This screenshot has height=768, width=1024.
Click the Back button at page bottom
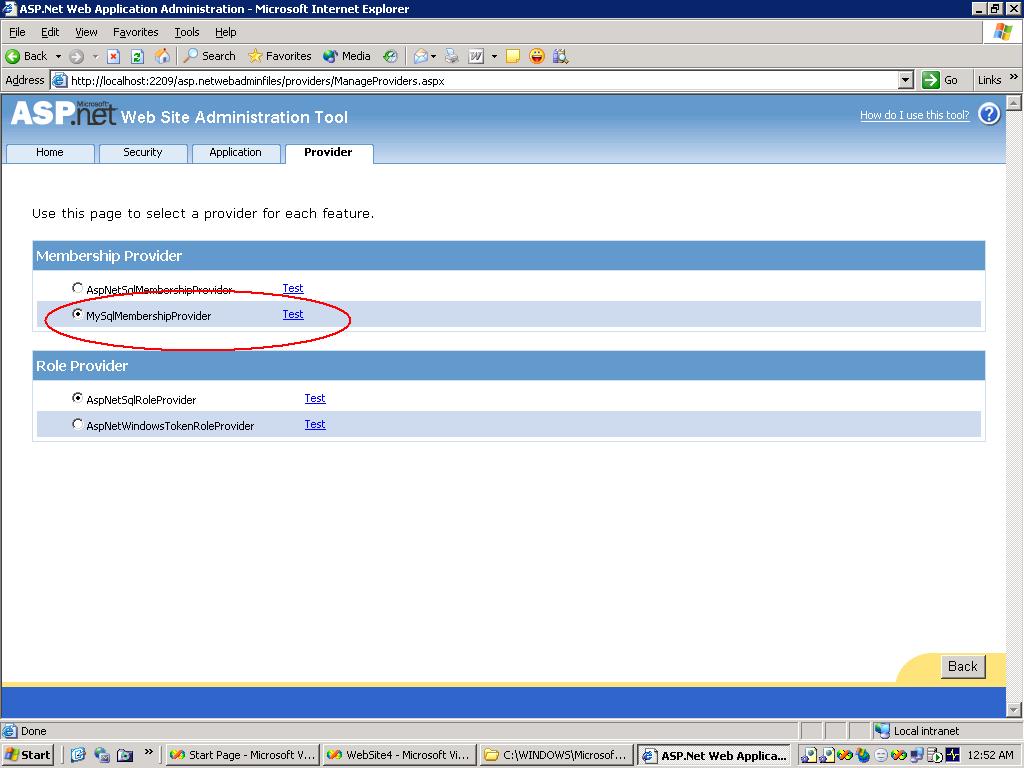tap(963, 666)
